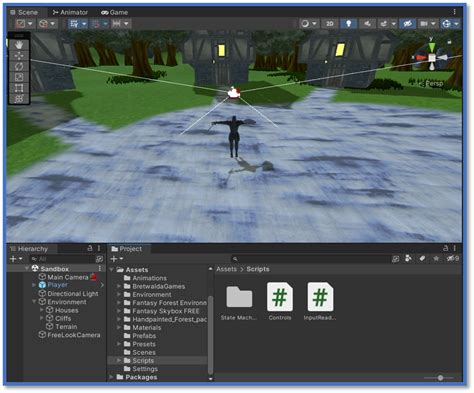Click the Assets breadcrumb link
The height and width of the screenshot is (393, 474).
coord(226,269)
